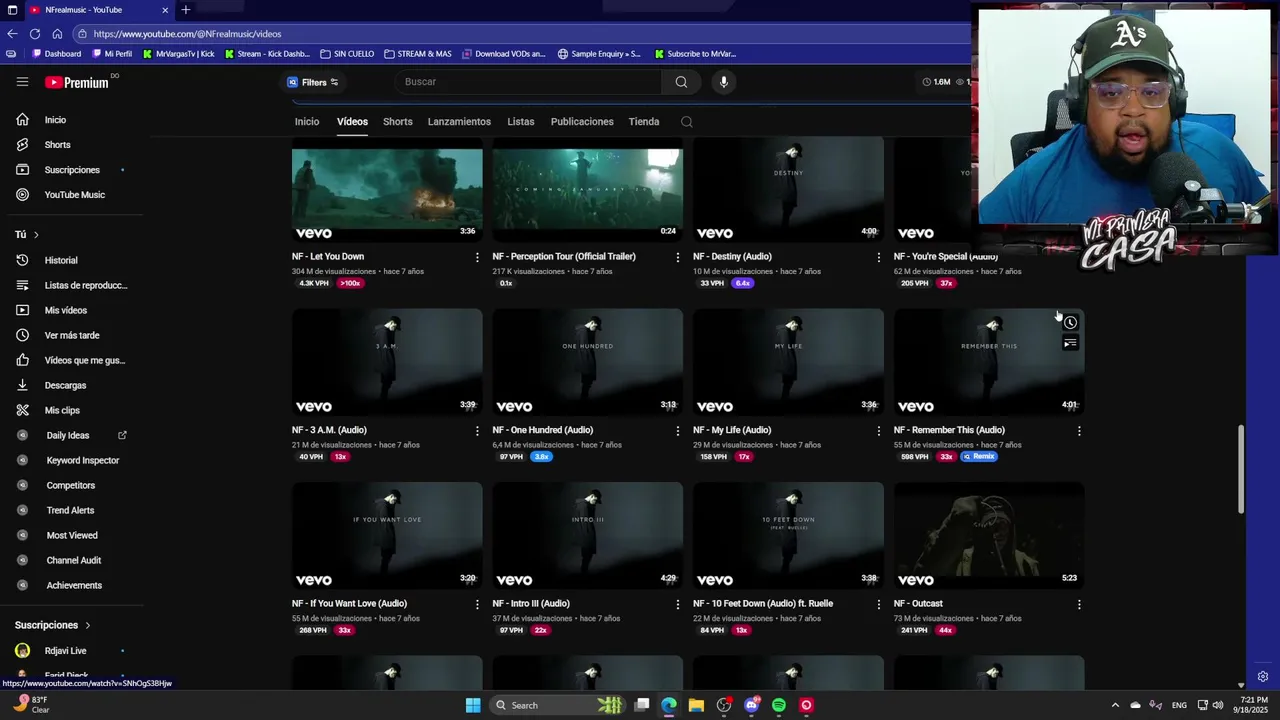Open the NF - Outcast video thumbnail
Screen dimensions: 1280x720
(989, 535)
